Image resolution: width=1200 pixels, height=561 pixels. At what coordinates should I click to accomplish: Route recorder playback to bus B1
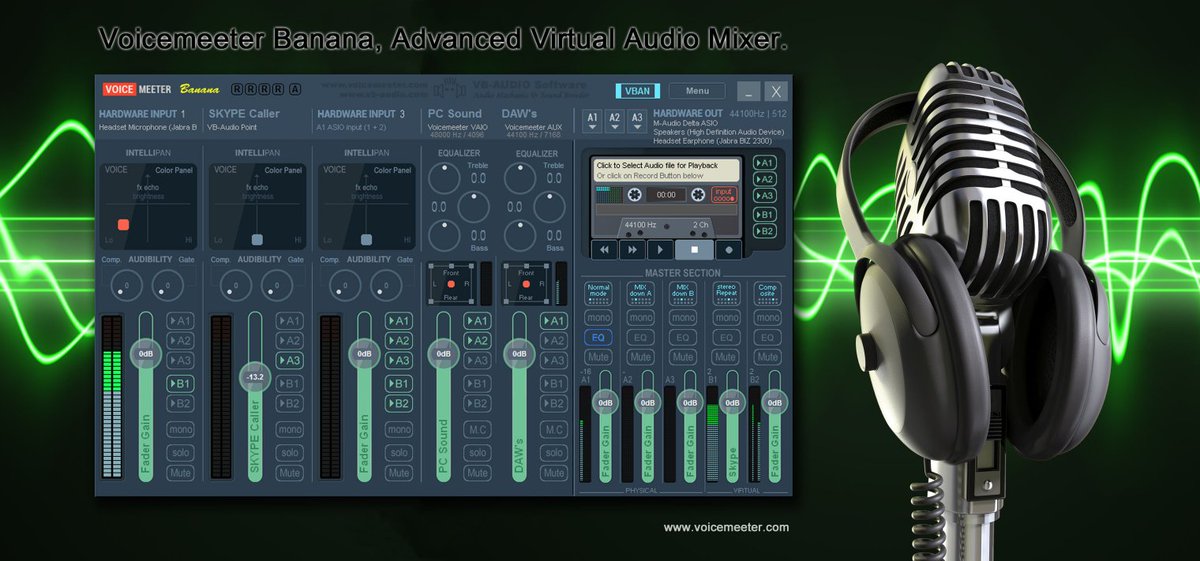765,215
